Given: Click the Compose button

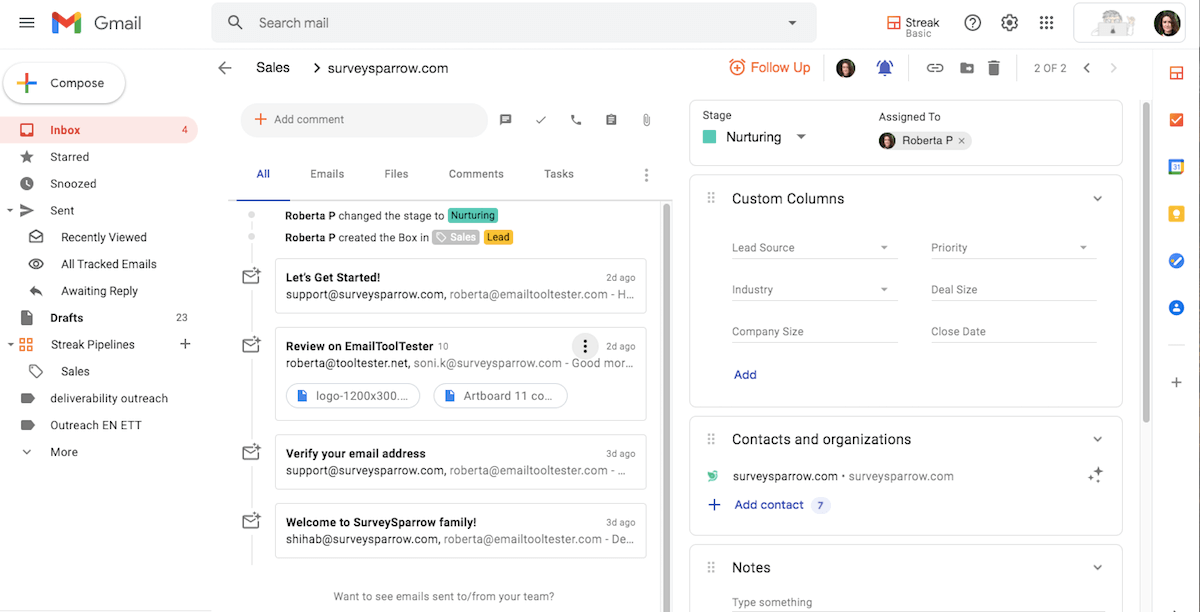Looking at the screenshot, I should pos(64,84).
